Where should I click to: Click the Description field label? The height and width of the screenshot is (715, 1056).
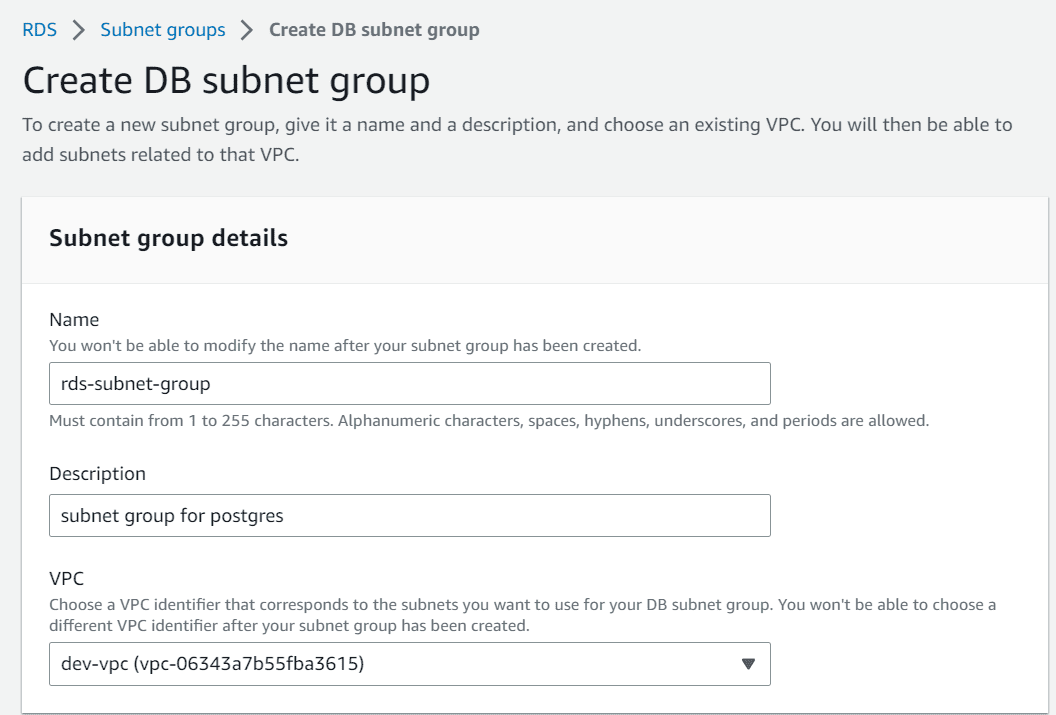(98, 474)
